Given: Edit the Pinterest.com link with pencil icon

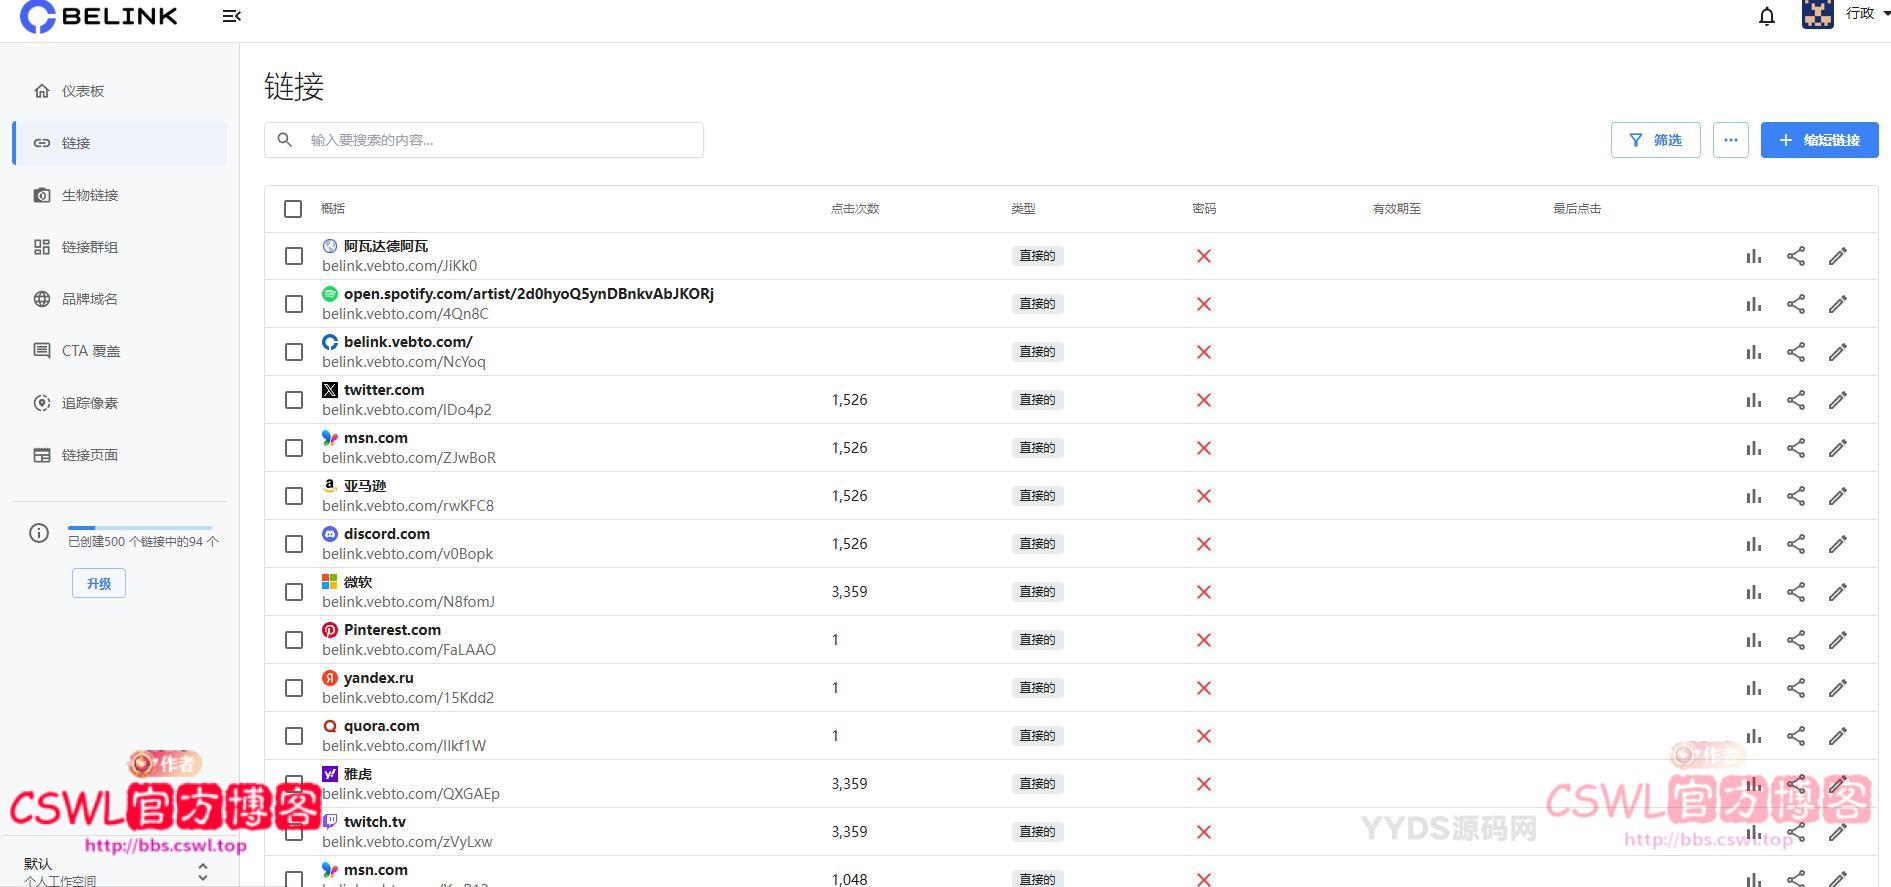Looking at the screenshot, I should (1838, 640).
